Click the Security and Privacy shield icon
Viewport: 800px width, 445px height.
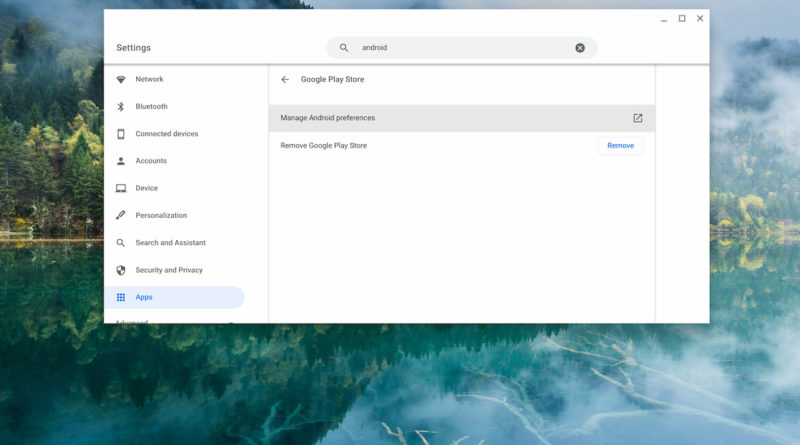pos(121,270)
